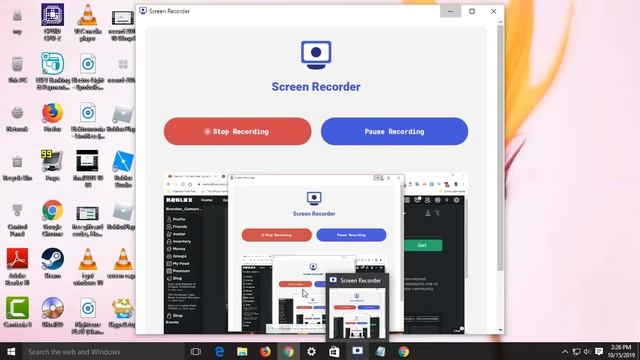
Task: Click the Screen Recorder window title bar icon
Action: [x=143, y=11]
